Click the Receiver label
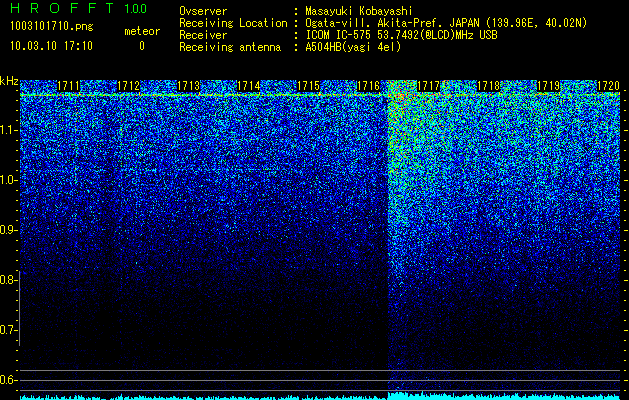This screenshot has height=400, width=629. [203, 35]
